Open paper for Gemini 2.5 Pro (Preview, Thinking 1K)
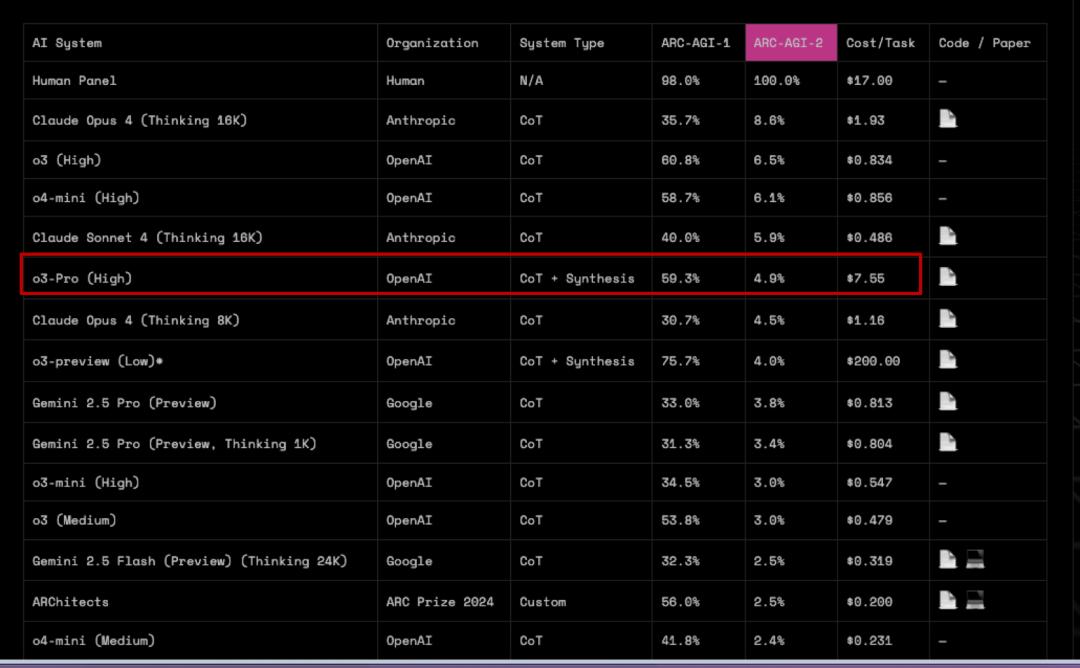 [x=948, y=442]
